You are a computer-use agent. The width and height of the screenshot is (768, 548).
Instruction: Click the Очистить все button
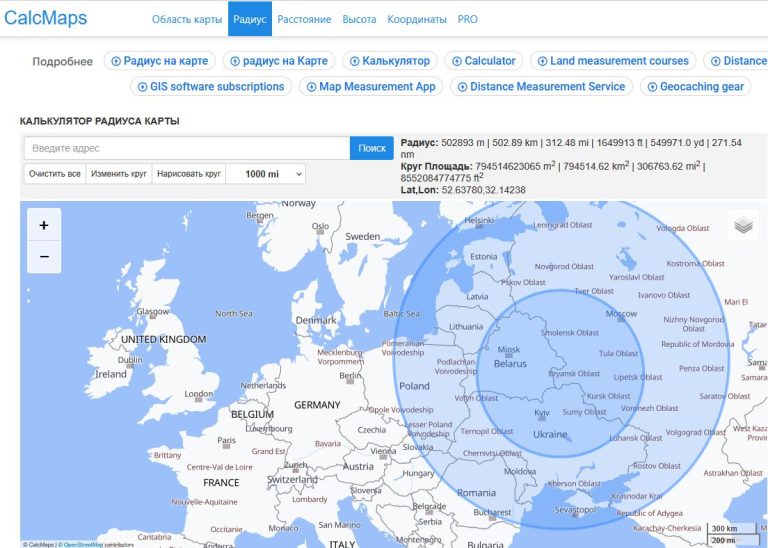point(55,174)
